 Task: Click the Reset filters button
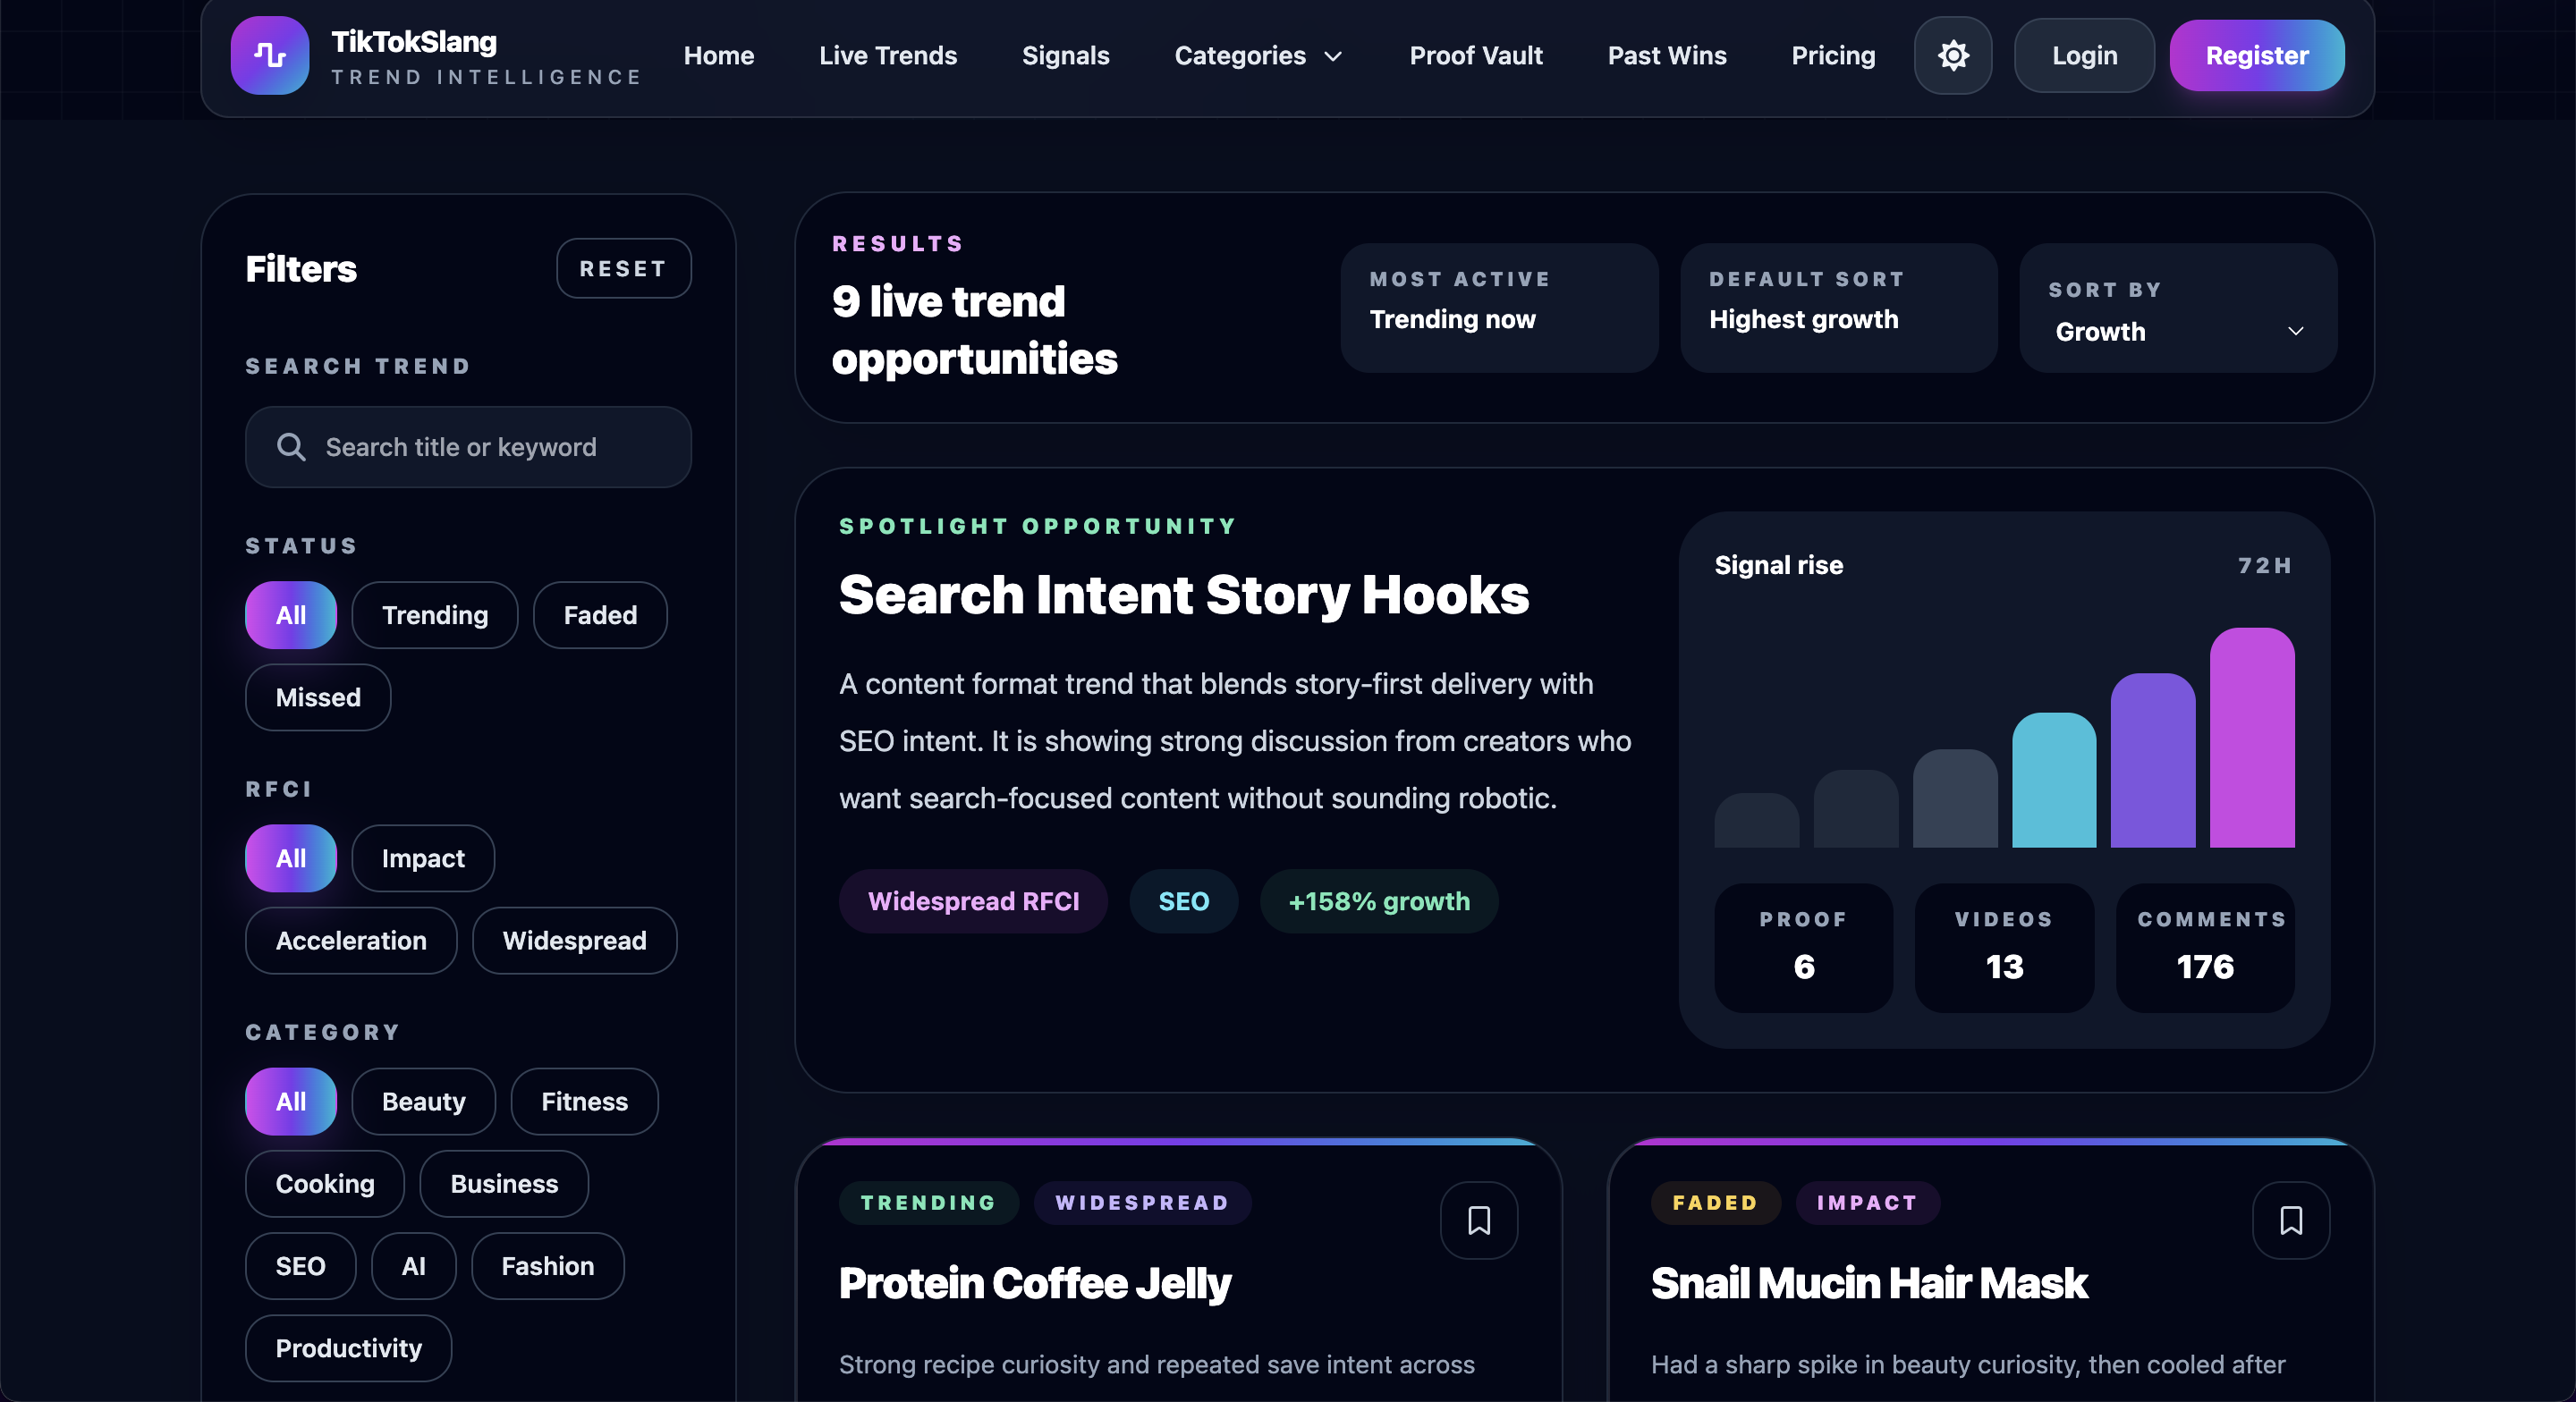tap(623, 268)
